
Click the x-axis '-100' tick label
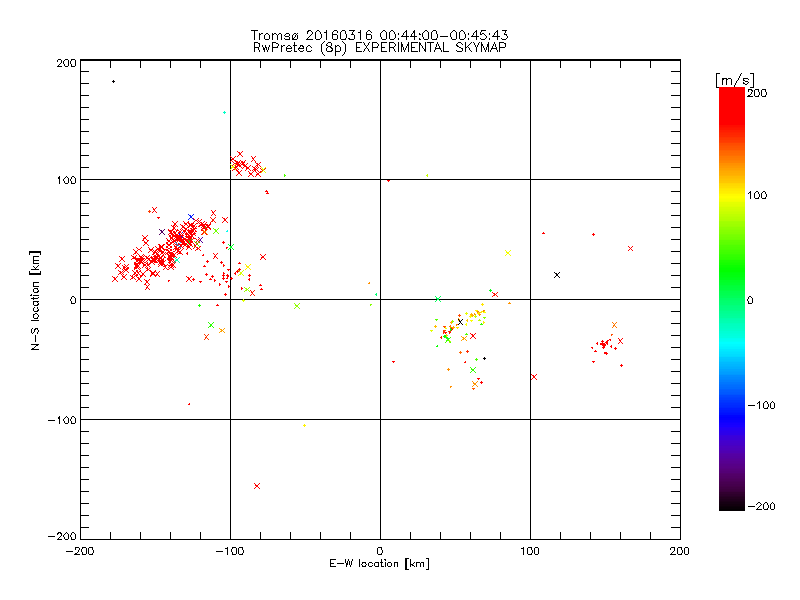point(230,551)
